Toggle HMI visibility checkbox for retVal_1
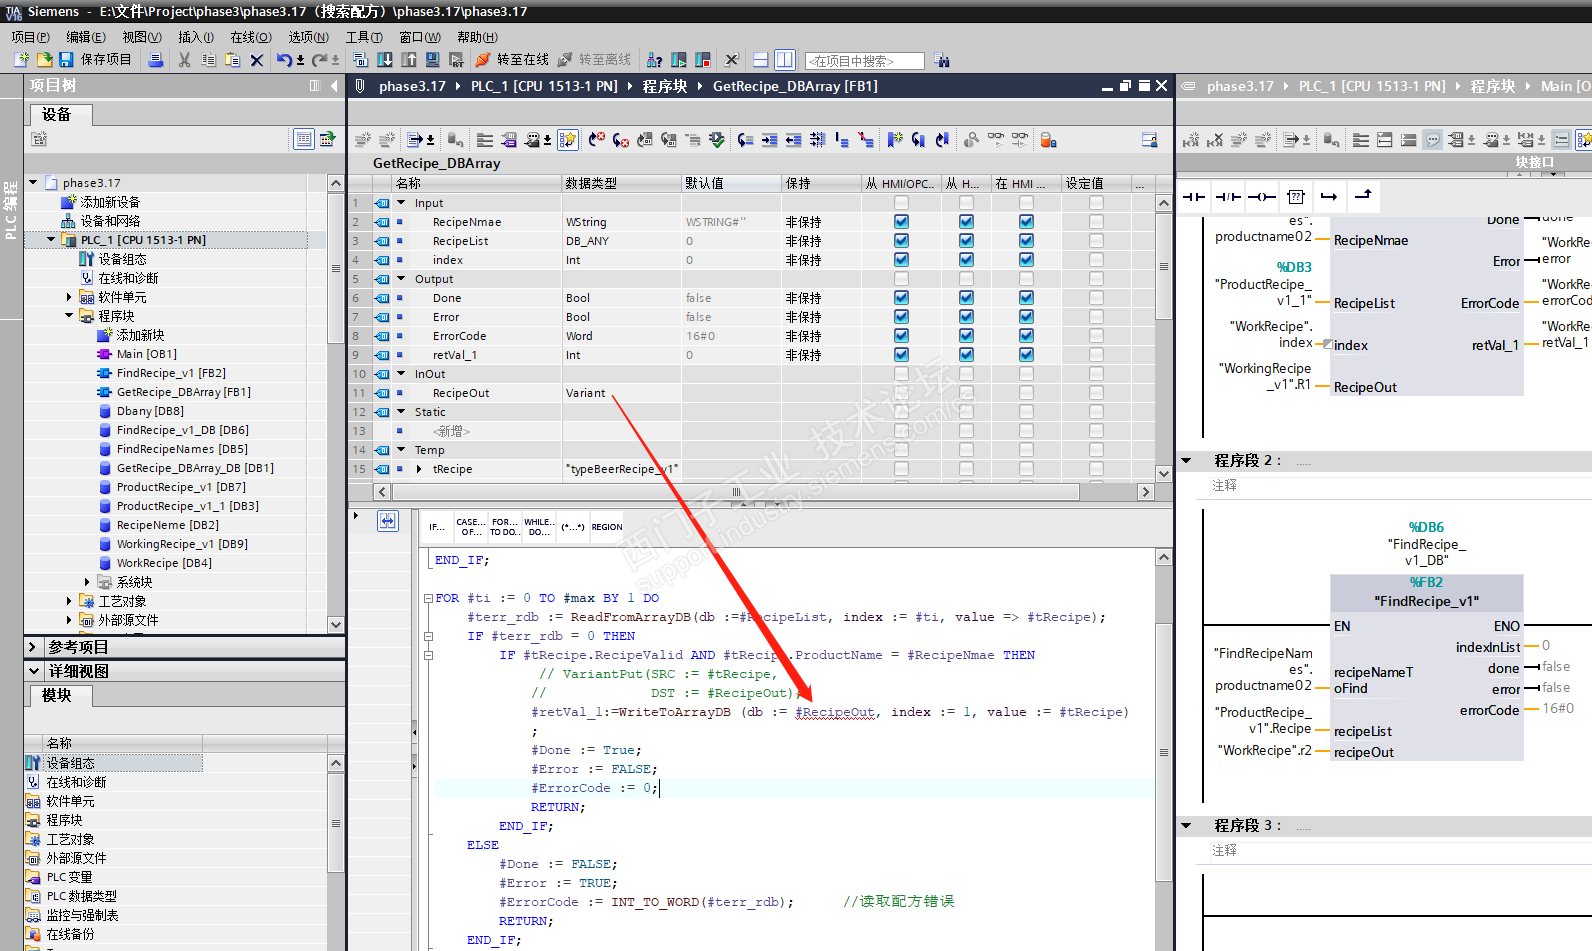 pos(1026,355)
